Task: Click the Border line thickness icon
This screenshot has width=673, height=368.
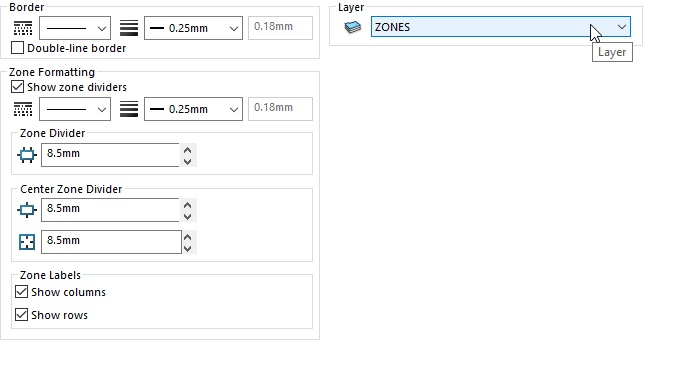Action: [129, 28]
